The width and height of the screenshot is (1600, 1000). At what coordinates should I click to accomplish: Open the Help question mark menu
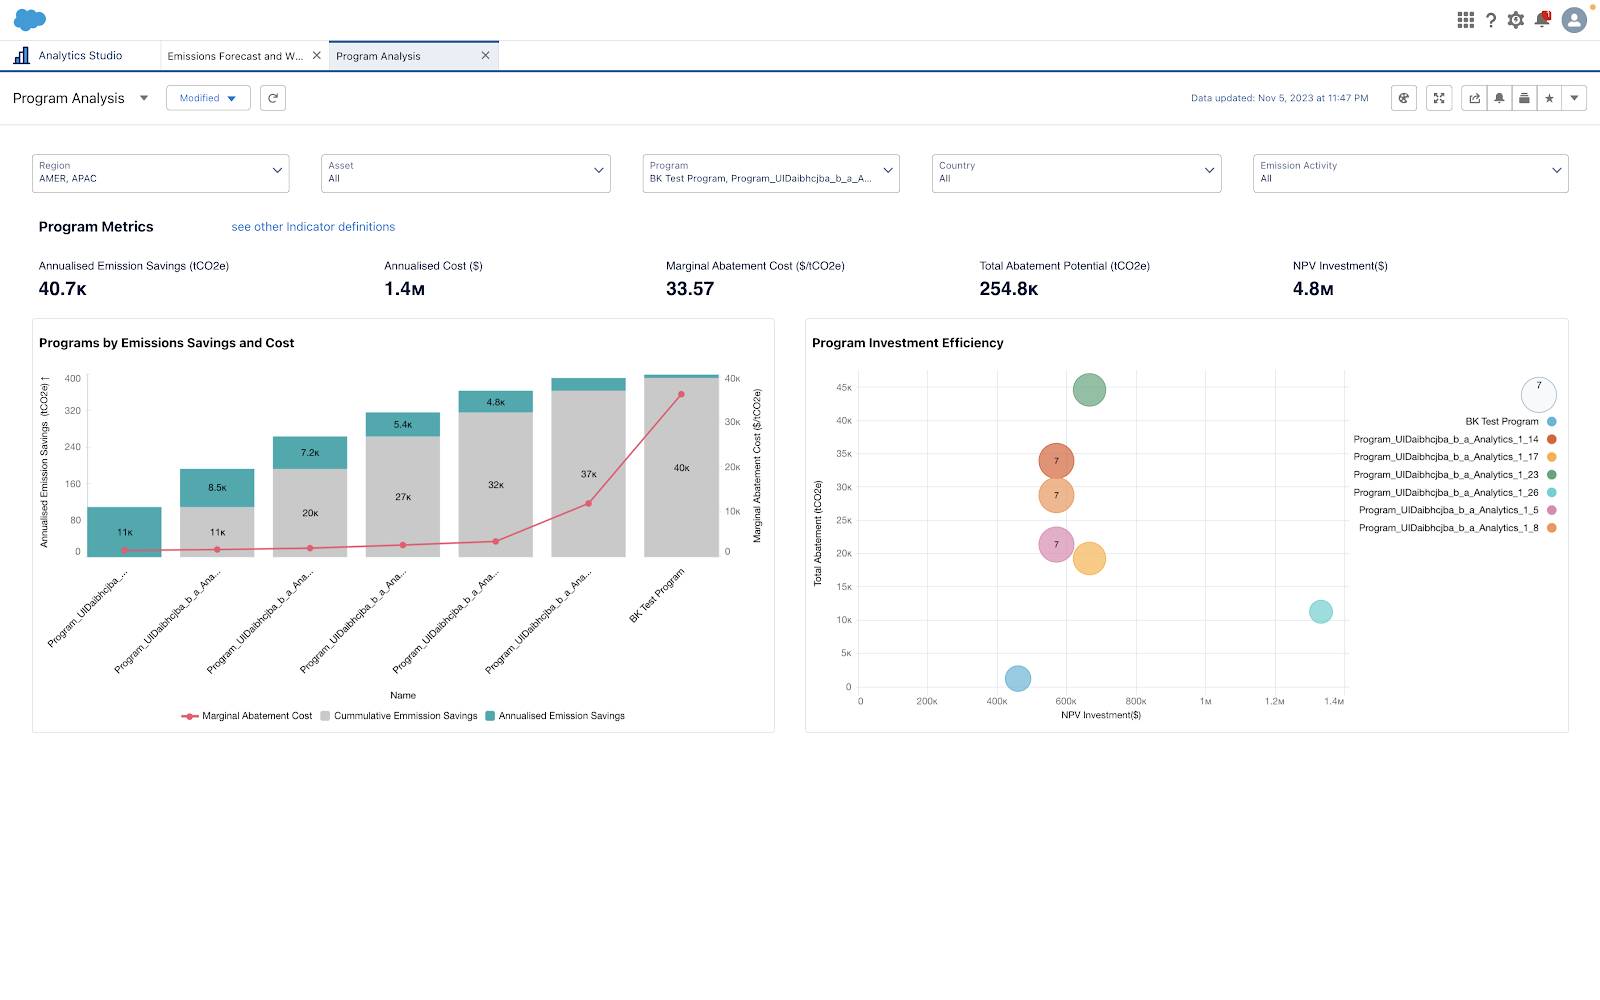[1490, 20]
